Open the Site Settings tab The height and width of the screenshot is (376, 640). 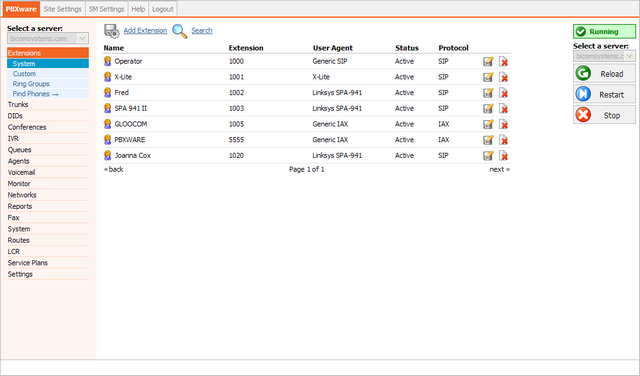point(62,9)
